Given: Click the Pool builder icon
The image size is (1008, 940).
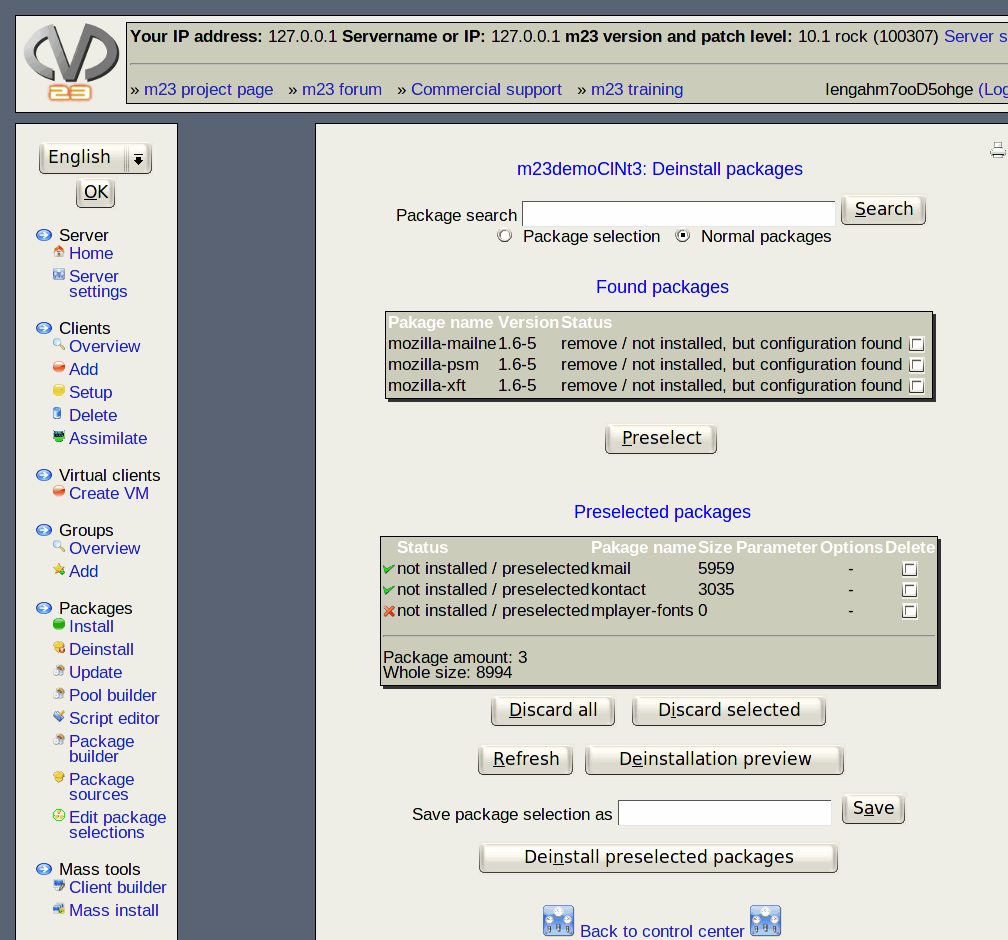Looking at the screenshot, I should point(59,694).
